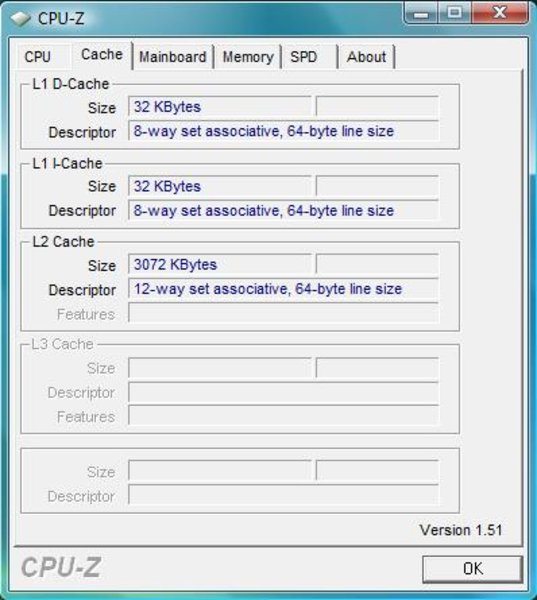This screenshot has width=537, height=600.
Task: Open the SPD tab
Action: [304, 57]
